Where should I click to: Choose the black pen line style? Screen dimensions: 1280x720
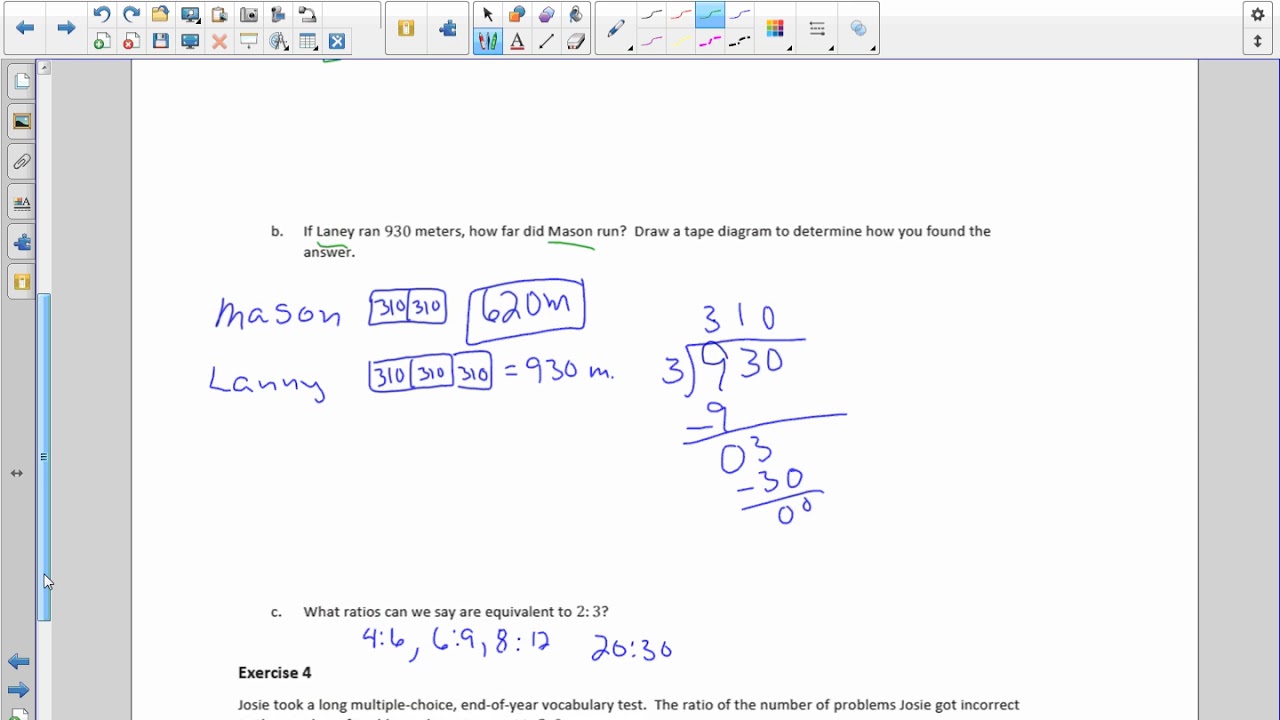pos(652,14)
